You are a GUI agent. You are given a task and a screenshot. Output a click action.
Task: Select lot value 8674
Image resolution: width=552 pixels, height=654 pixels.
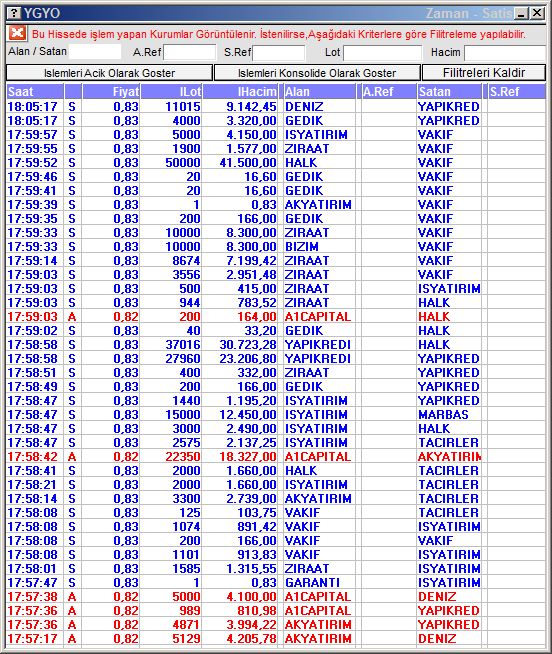(187, 261)
